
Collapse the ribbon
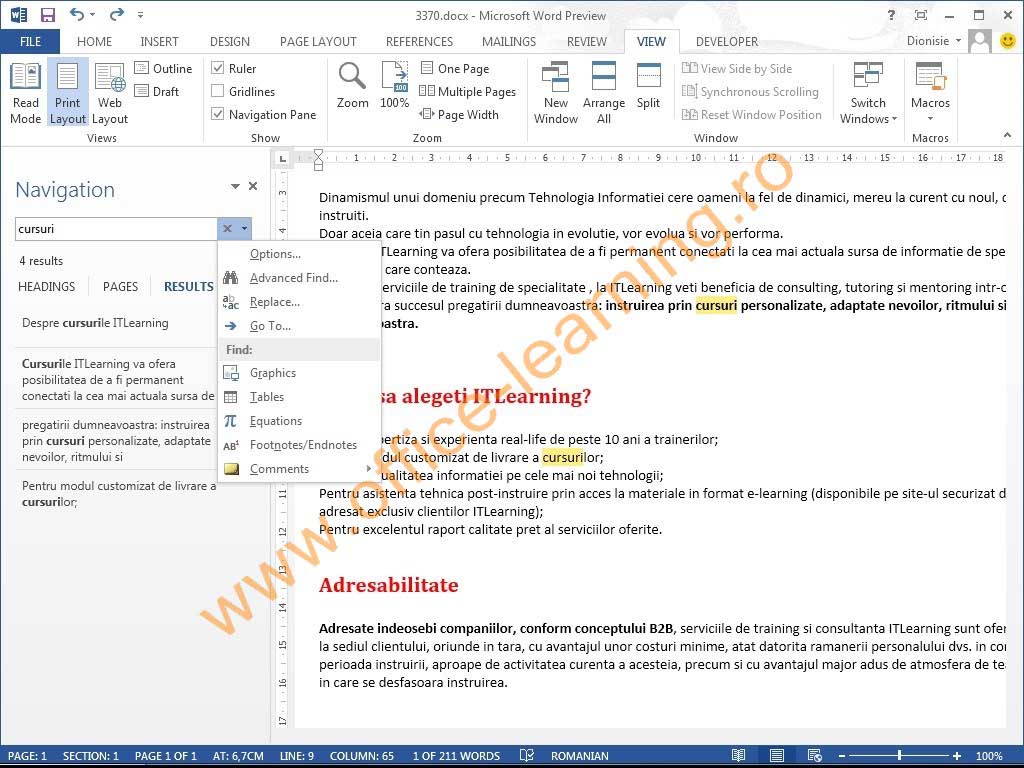pyautogui.click(x=1007, y=135)
